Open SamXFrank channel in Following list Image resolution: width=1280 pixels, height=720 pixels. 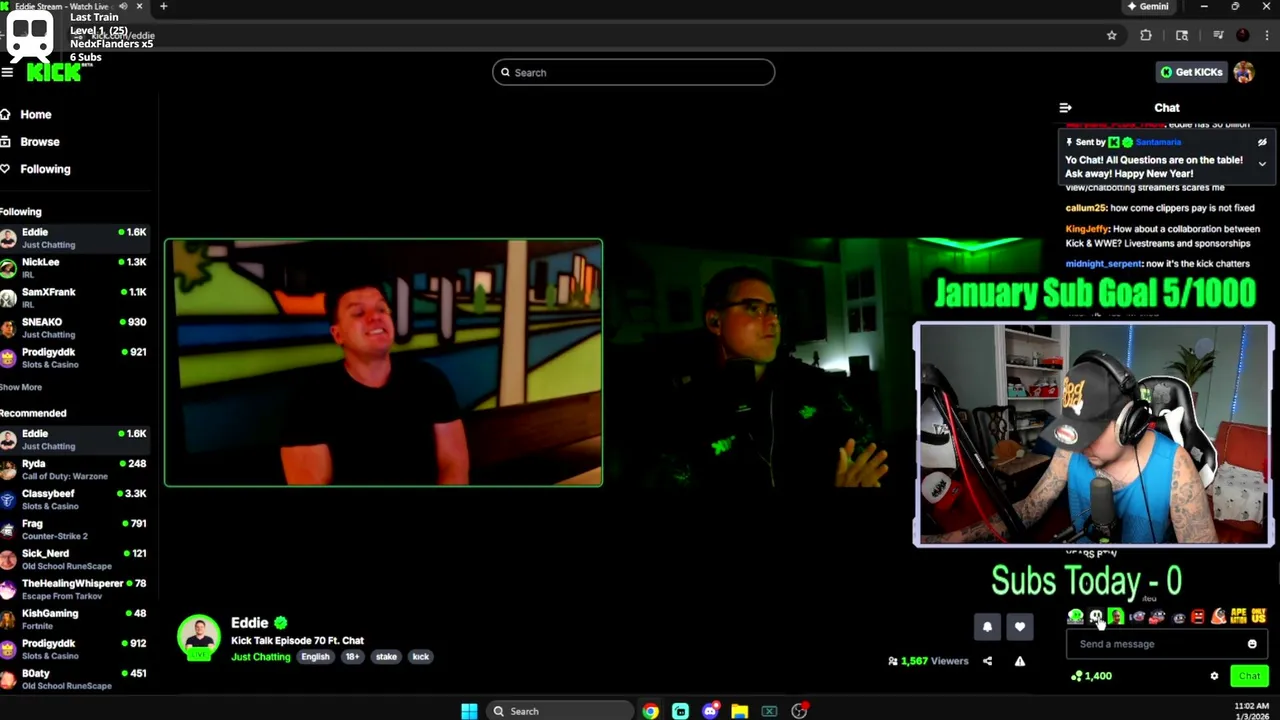[x=75, y=297]
